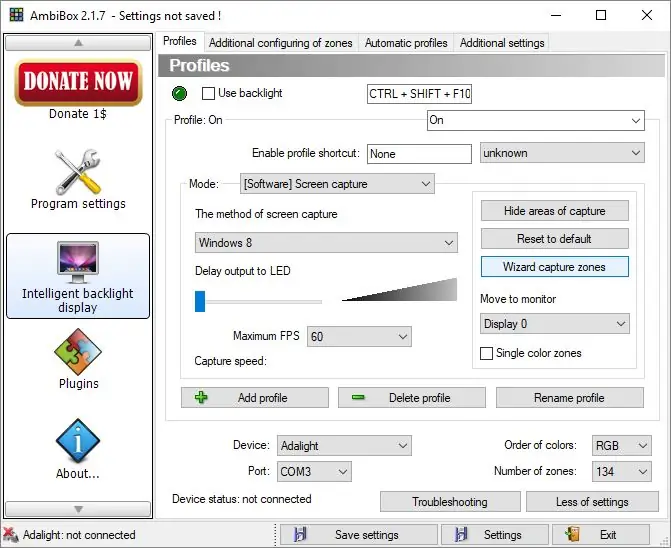The height and width of the screenshot is (548, 671).
Task: Open the About info icon
Action: coord(78,441)
